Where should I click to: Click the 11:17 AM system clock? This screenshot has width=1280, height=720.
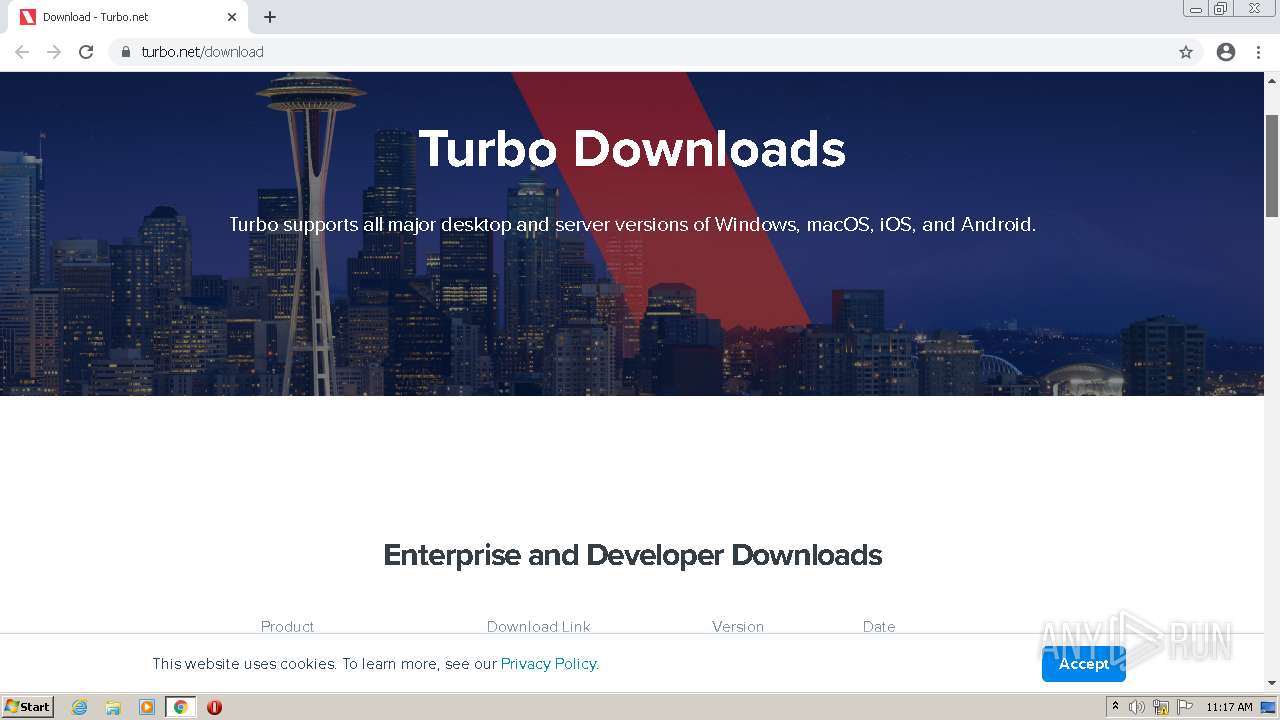tap(1229, 707)
